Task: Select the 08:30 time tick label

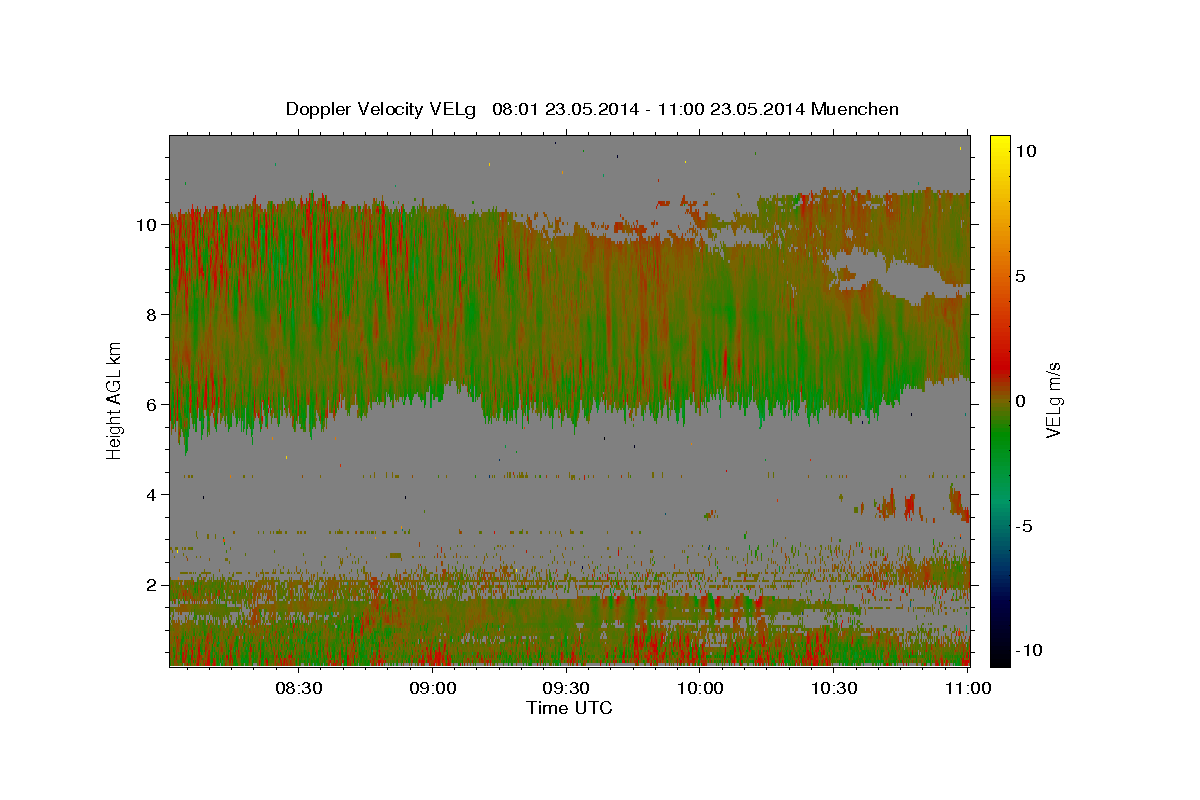Action: click(x=298, y=688)
